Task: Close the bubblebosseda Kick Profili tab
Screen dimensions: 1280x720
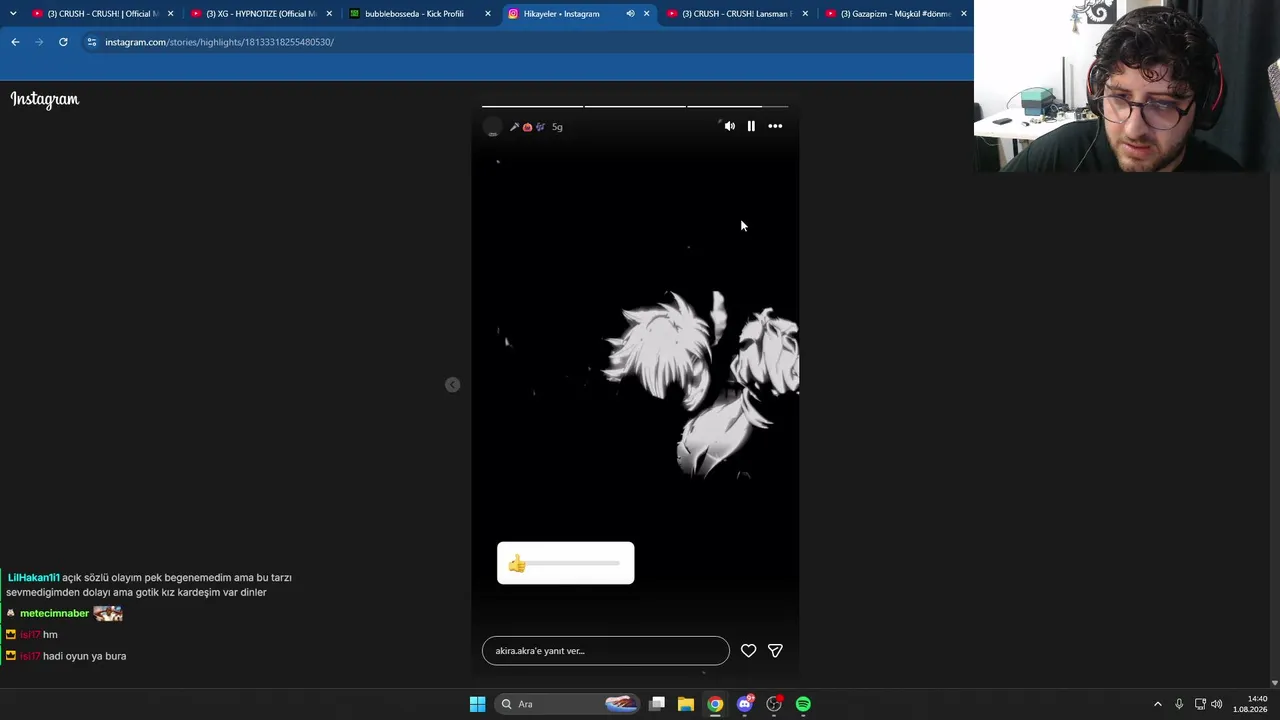Action: click(x=488, y=14)
